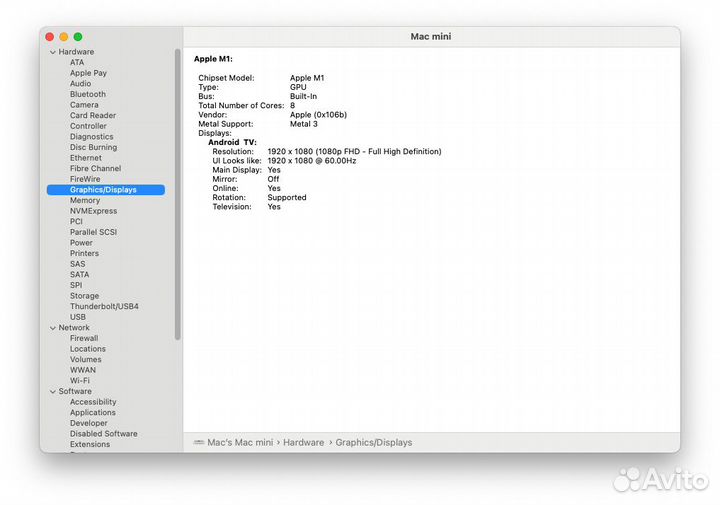
Task: Collapse the Hardware section chevron
Action: (53, 52)
